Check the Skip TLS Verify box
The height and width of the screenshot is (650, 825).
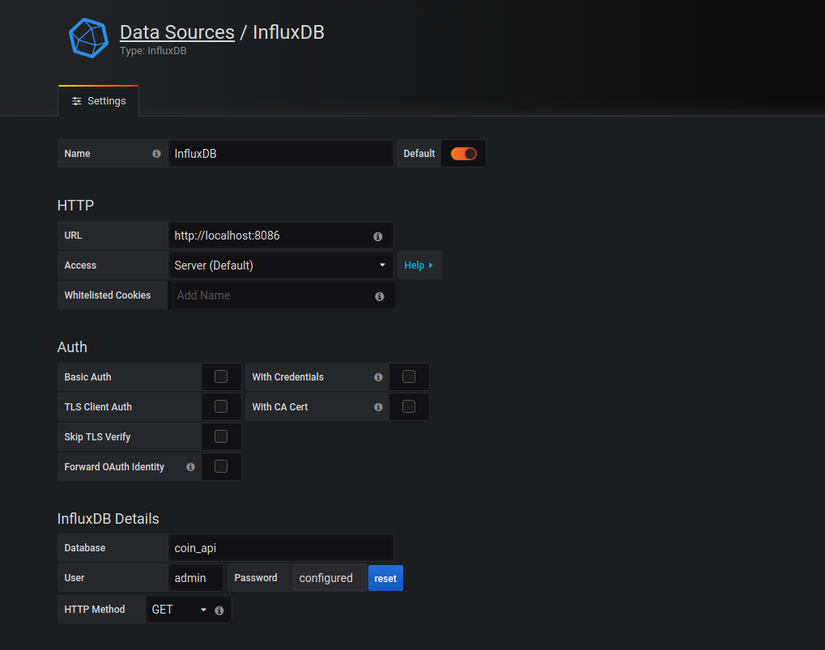click(221, 437)
